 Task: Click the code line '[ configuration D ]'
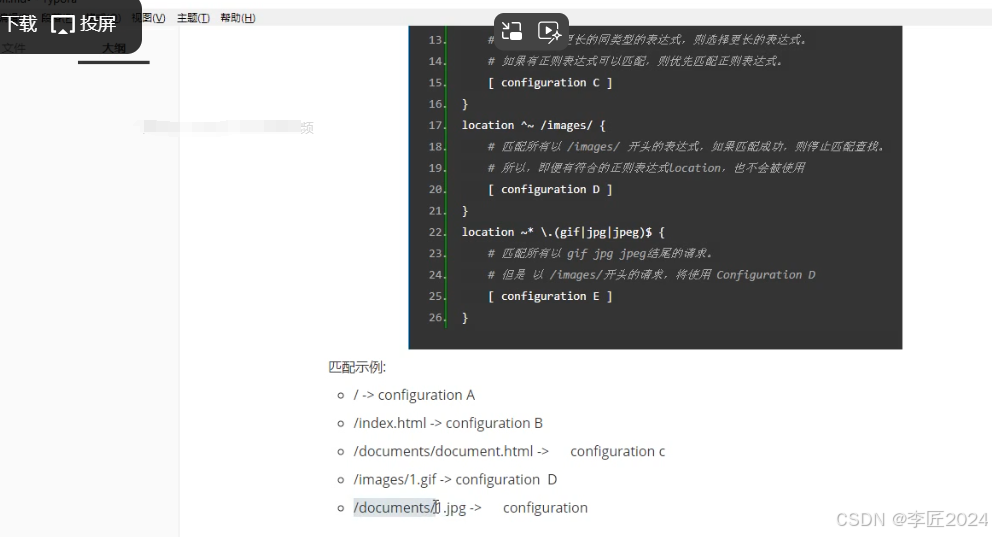[x=550, y=189]
